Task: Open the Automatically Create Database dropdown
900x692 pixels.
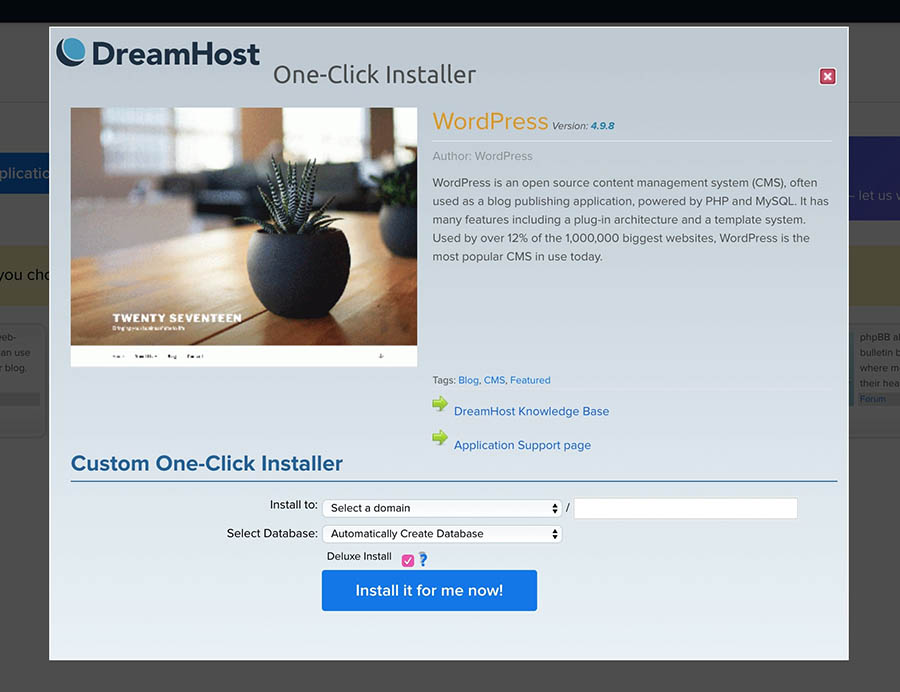Action: pos(442,534)
